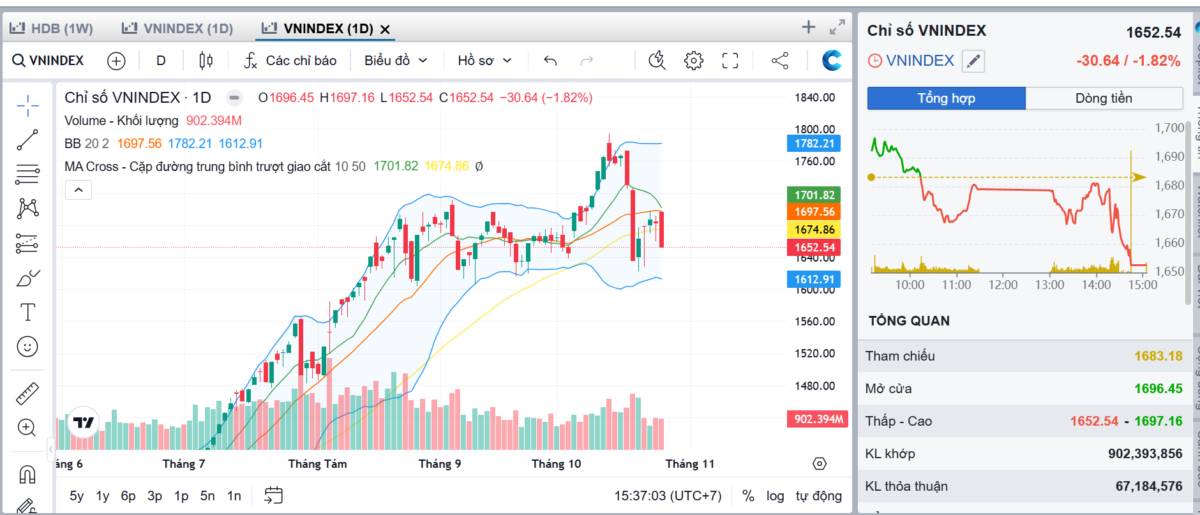Image resolution: width=1200 pixels, height=515 pixels.
Task: Open the Fibonacci retracement tools
Action: point(28,174)
